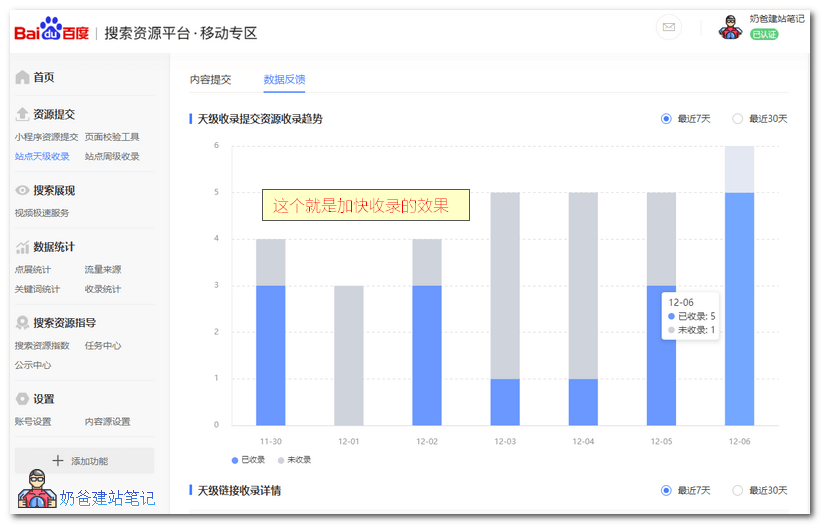Click the 搜索资源指导 section icon
Image resolution: width=821 pixels, height=525 pixels.
pos(22,323)
